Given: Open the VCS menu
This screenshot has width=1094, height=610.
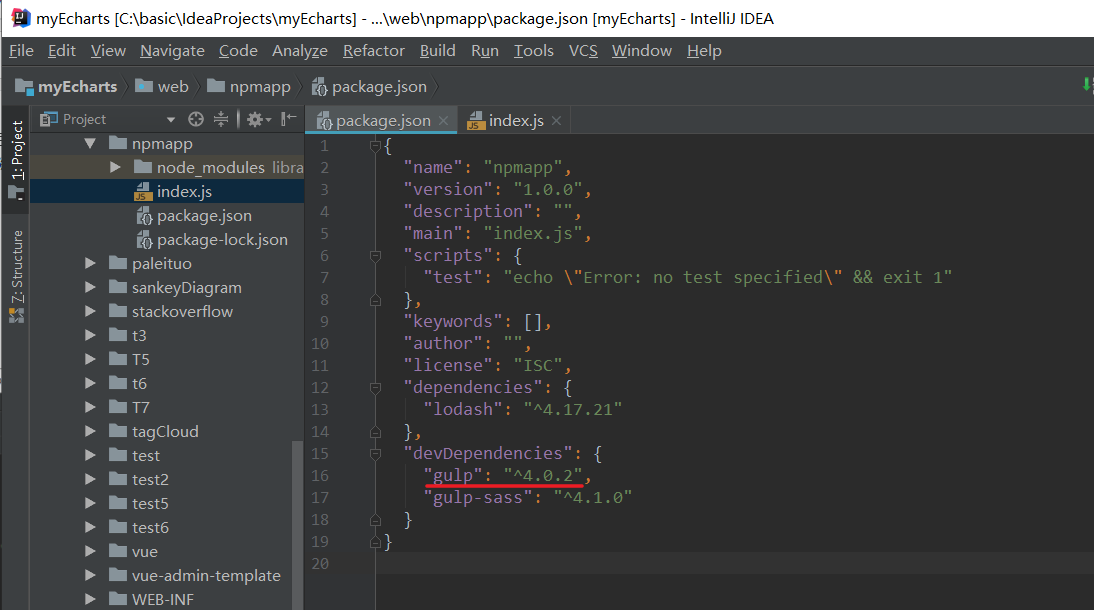Looking at the screenshot, I should (583, 51).
